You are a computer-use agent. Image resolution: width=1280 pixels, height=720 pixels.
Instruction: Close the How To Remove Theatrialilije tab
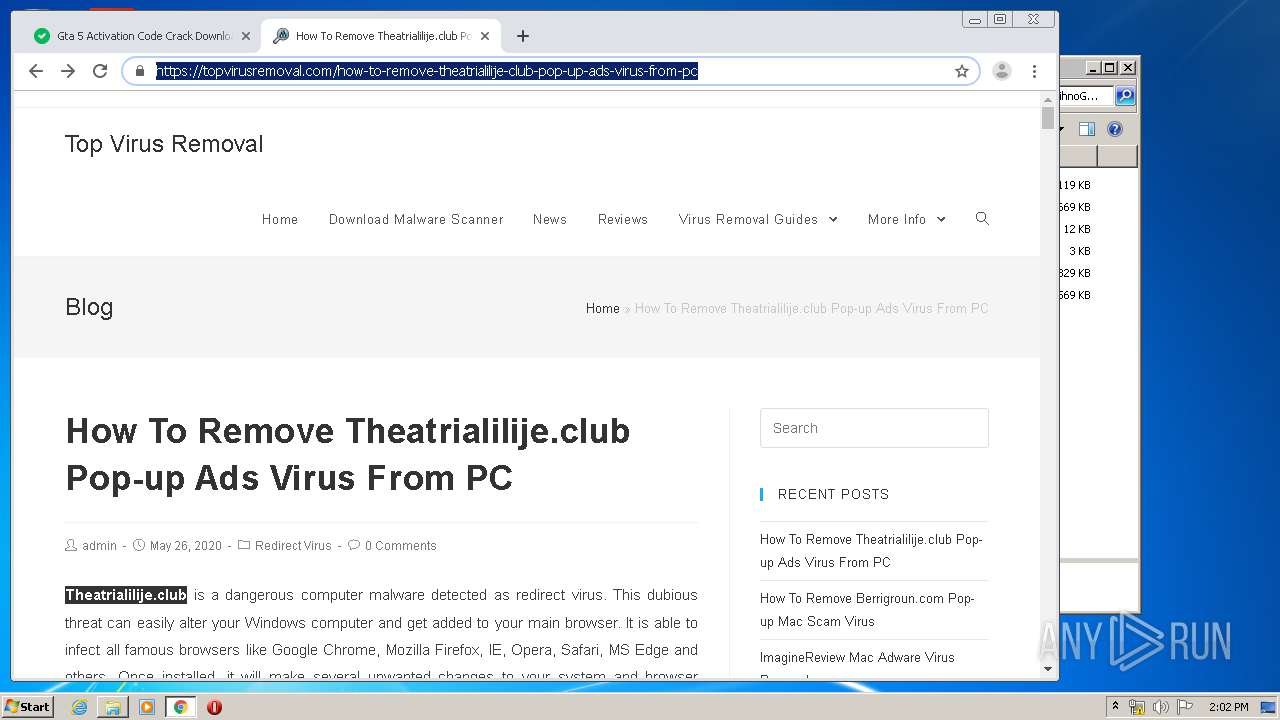point(485,36)
